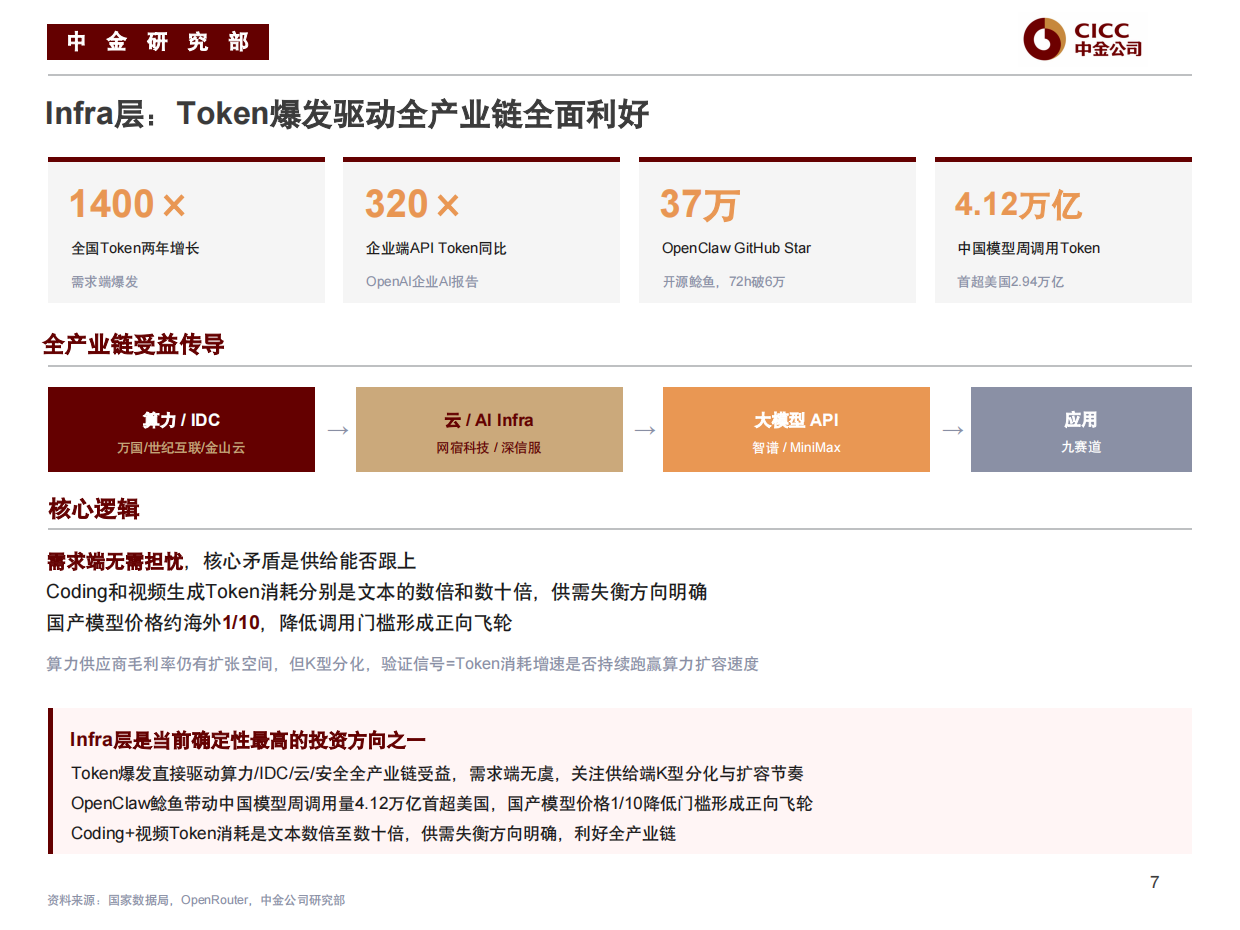Click the page number 7

(x=1155, y=882)
